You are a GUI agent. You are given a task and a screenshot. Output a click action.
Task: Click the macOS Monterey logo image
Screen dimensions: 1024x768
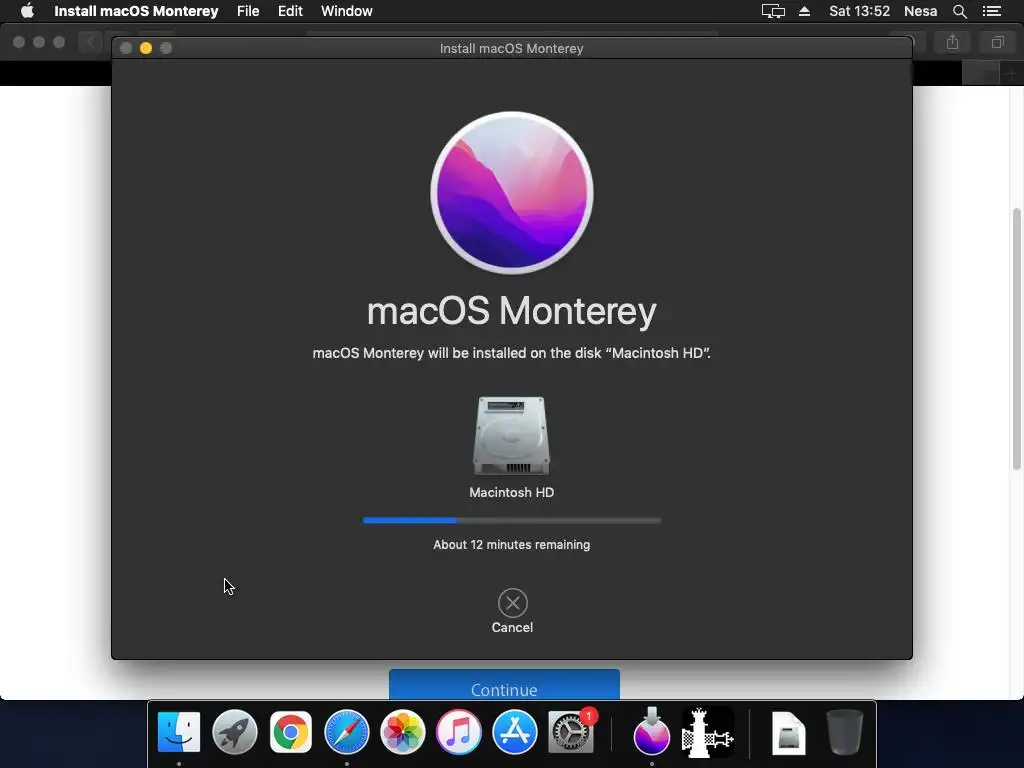pos(511,193)
